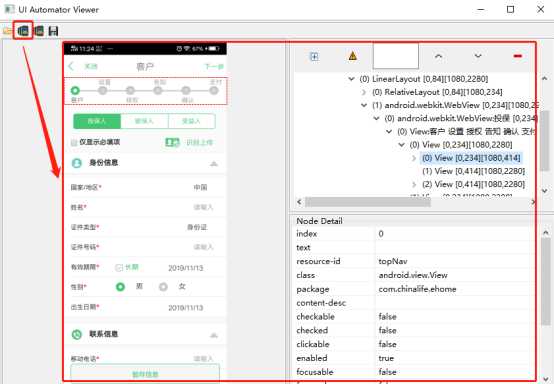Click the down arrow of the tree vertical scrollbar
Screen dimensions: 554x384
click(544, 191)
